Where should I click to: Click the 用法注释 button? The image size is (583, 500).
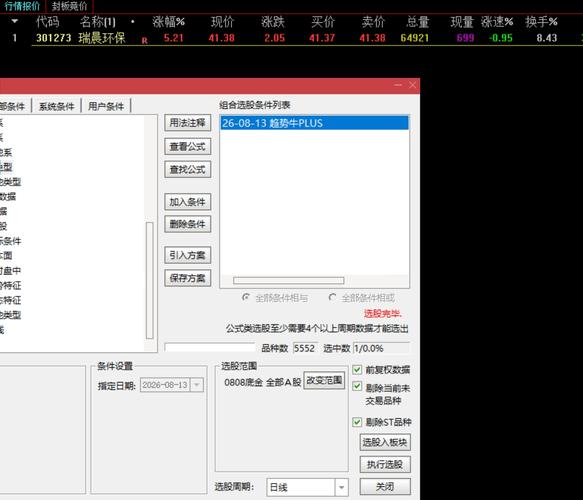click(187, 123)
